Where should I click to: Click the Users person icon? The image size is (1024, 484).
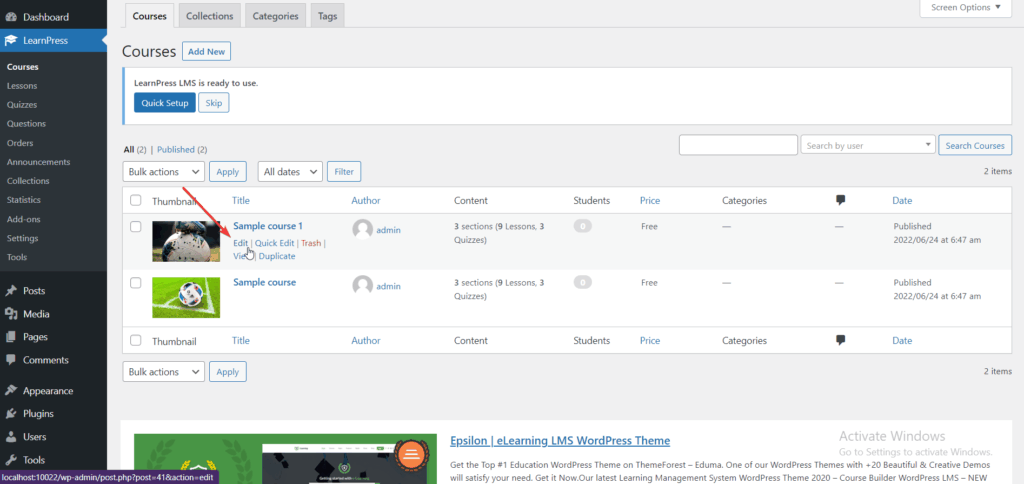(x=11, y=436)
